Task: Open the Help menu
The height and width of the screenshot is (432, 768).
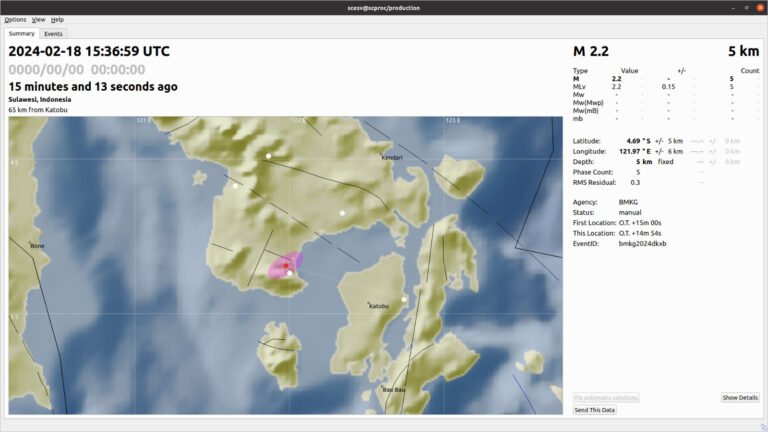Action: pos(57,20)
